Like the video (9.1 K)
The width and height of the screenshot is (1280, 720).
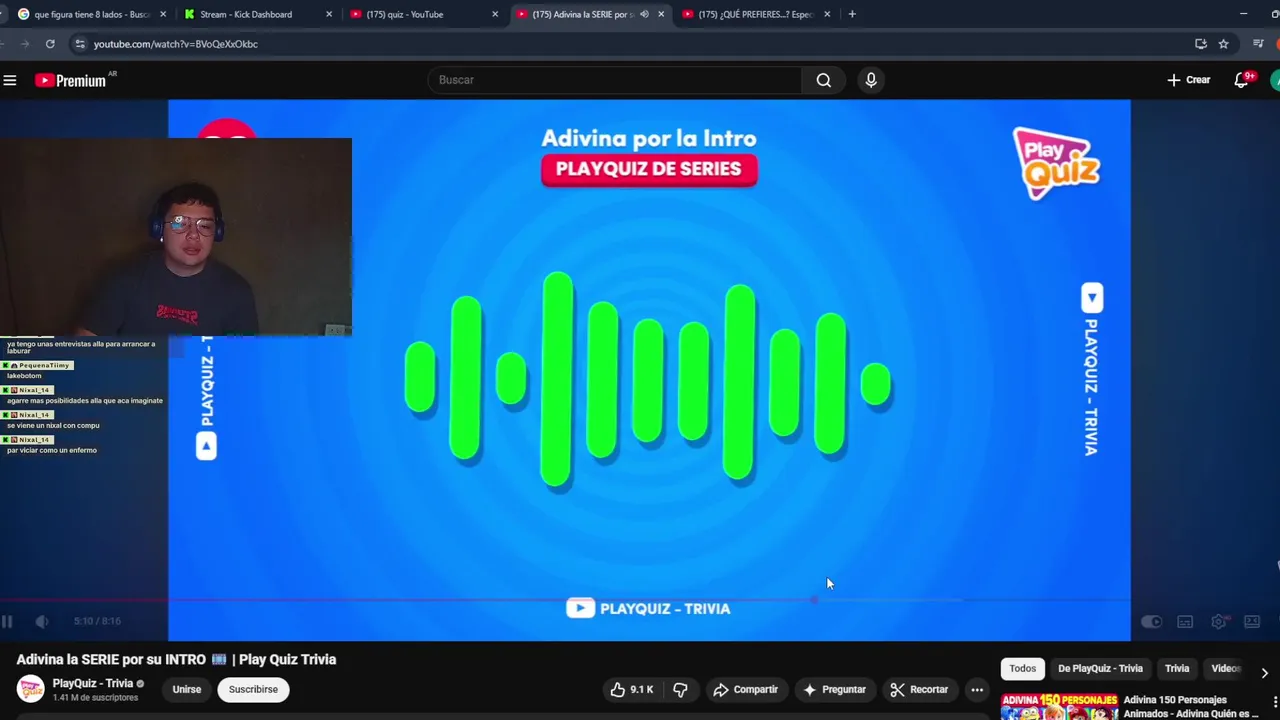631,689
